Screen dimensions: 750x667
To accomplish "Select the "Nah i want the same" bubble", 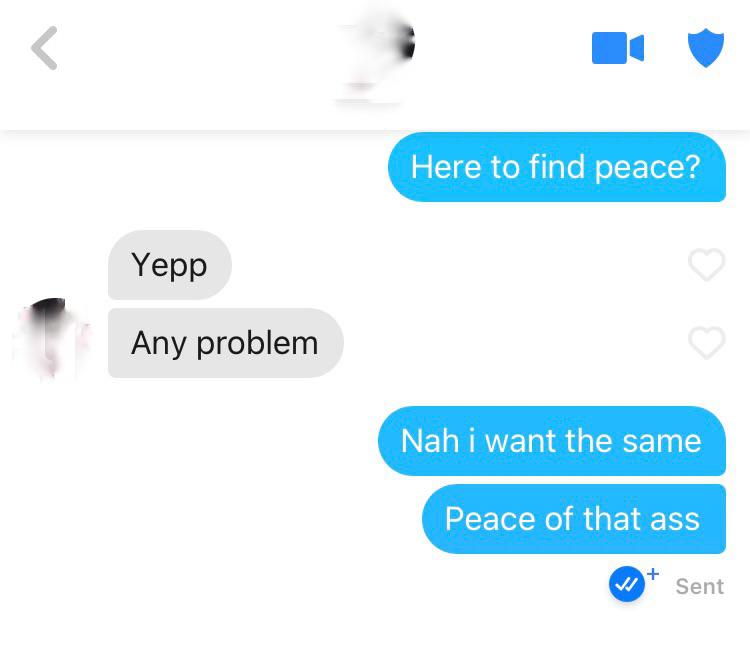I will [x=552, y=441].
